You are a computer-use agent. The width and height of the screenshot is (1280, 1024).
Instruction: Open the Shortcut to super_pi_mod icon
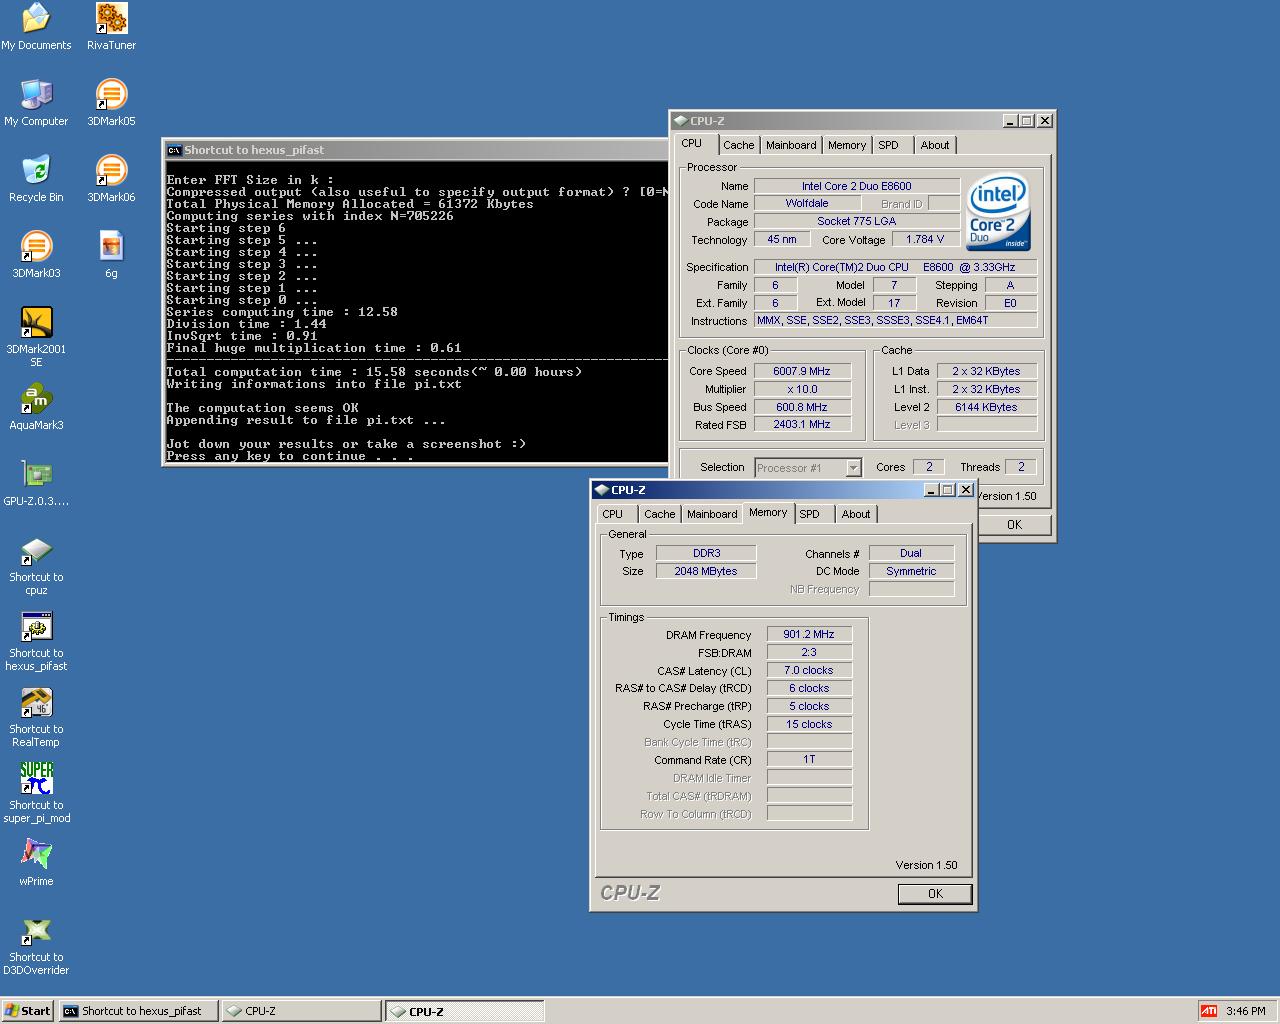point(36,793)
